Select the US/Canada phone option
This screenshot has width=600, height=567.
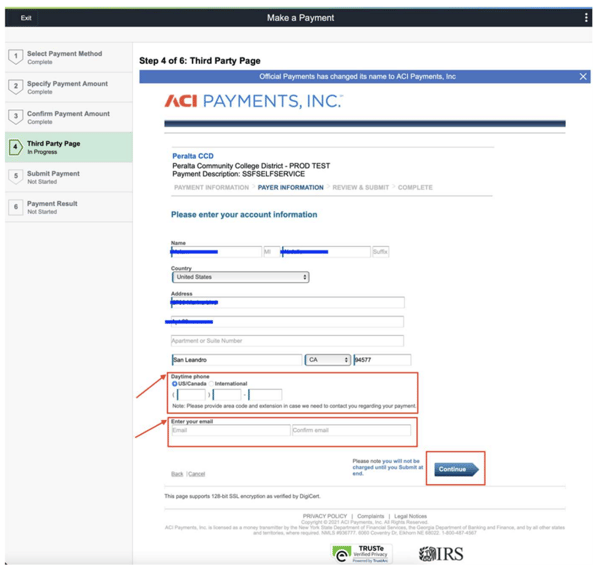pos(174,384)
